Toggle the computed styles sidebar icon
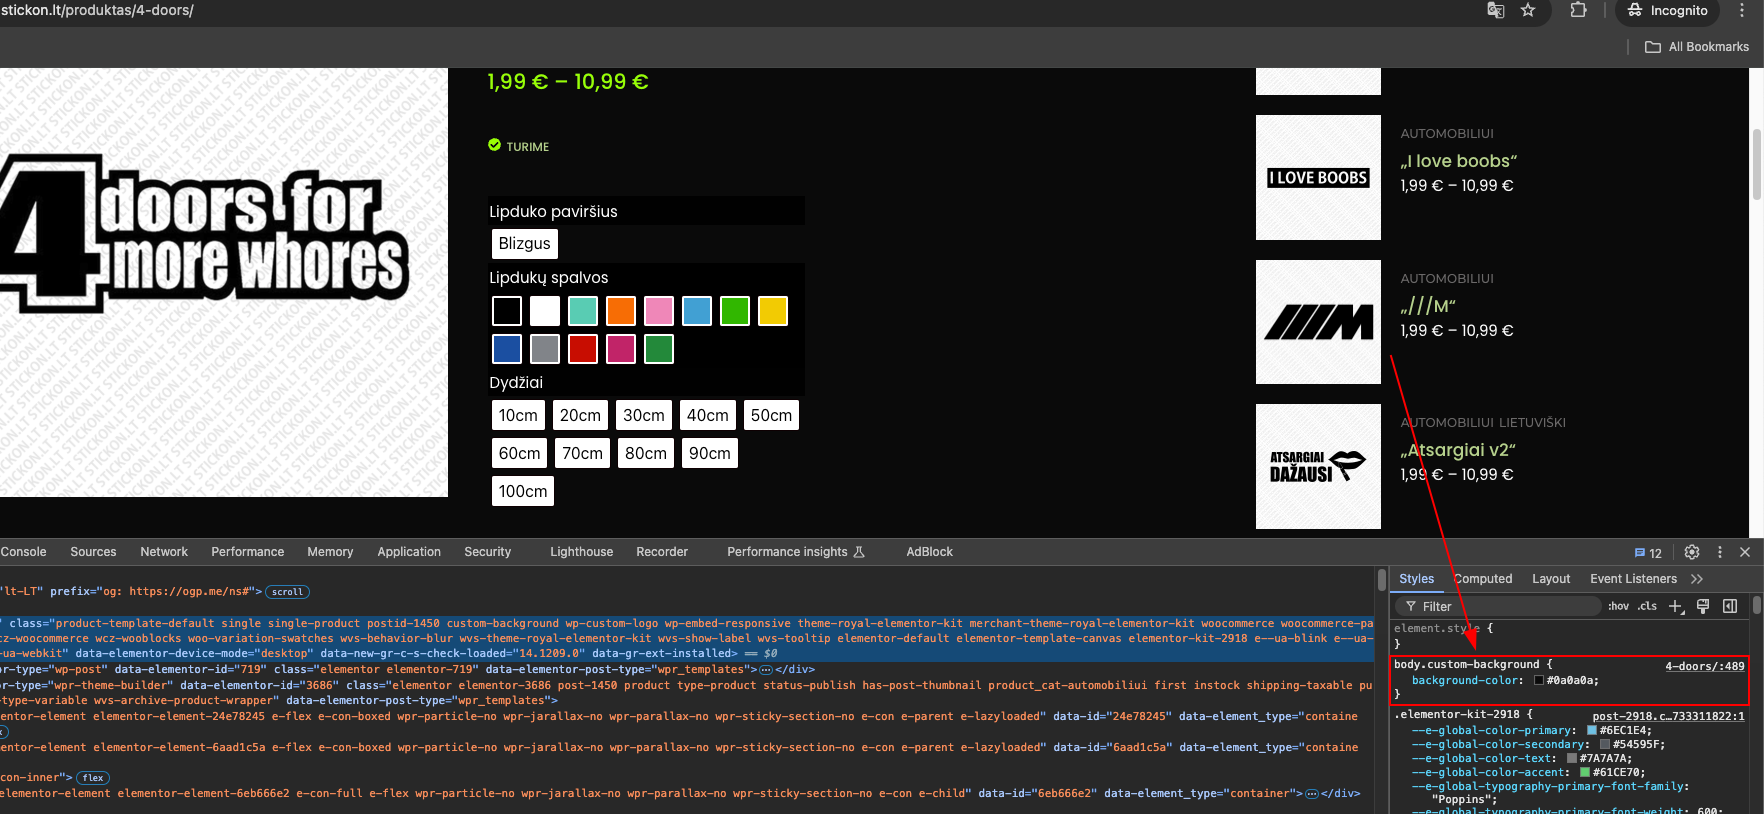The width and height of the screenshot is (1764, 814). point(1730,606)
